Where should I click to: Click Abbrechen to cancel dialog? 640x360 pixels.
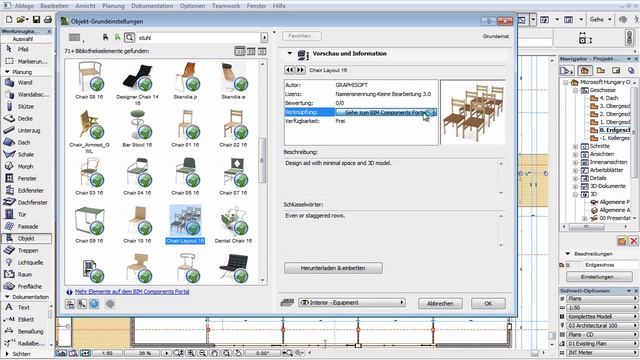tap(440, 303)
